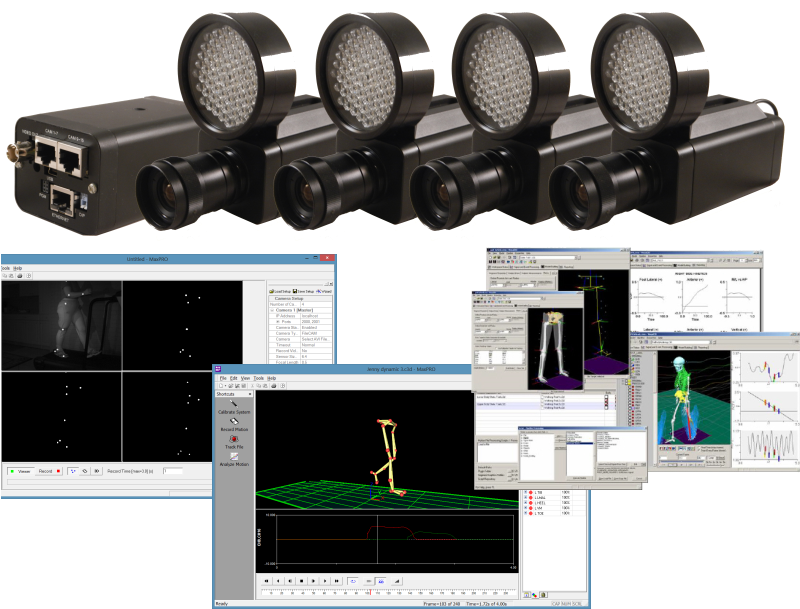The height and width of the screenshot is (609, 800).
Task: Open Tools menu in Jenny dynamic window
Action: (259, 378)
